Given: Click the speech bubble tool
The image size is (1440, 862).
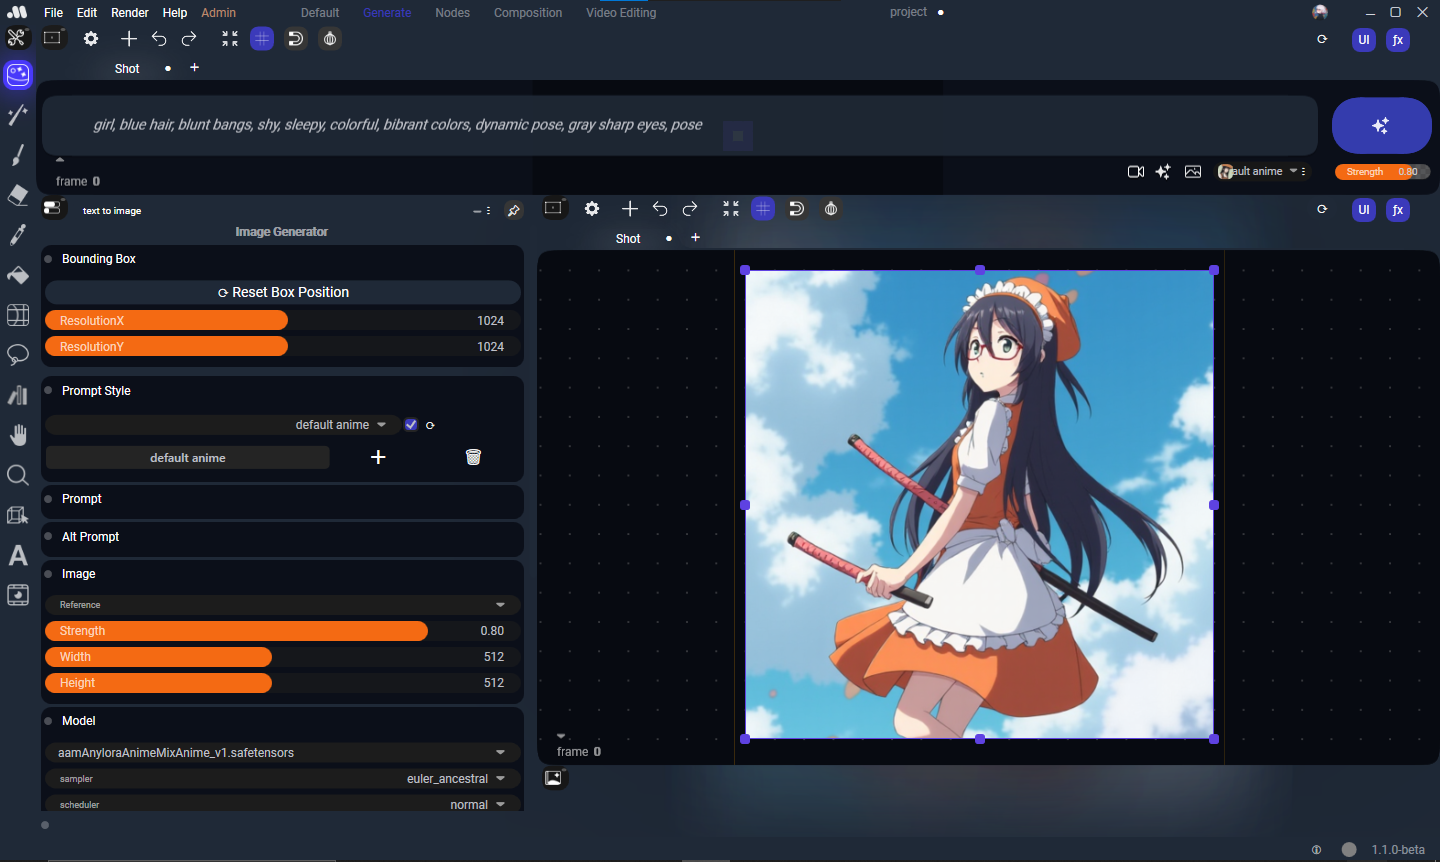Looking at the screenshot, I should (17, 355).
